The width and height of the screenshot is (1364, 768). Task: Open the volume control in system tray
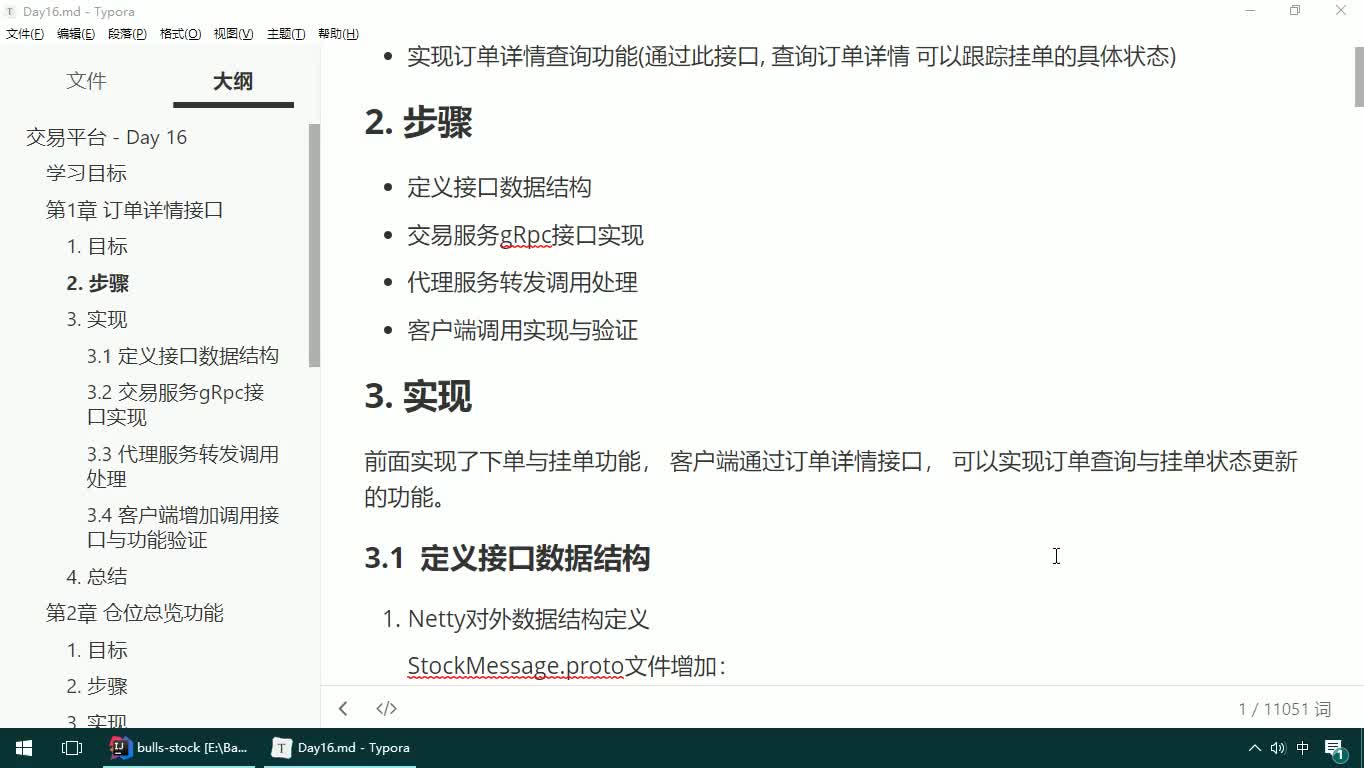pos(1278,748)
